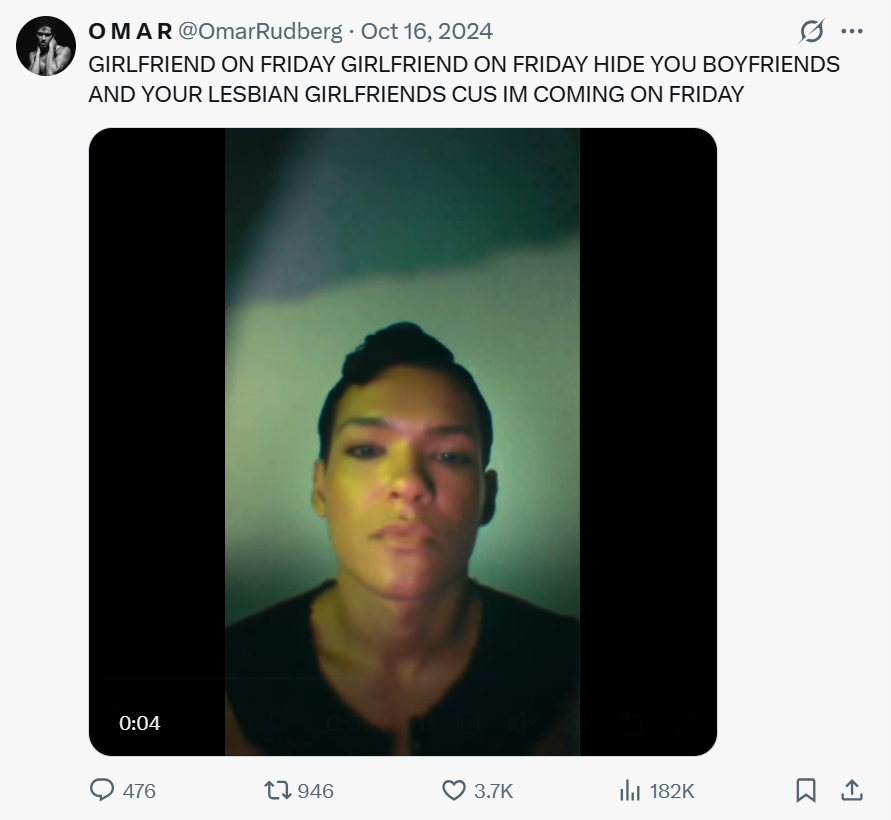Open Grok actions icon on the post
The image size is (891, 820).
(811, 32)
